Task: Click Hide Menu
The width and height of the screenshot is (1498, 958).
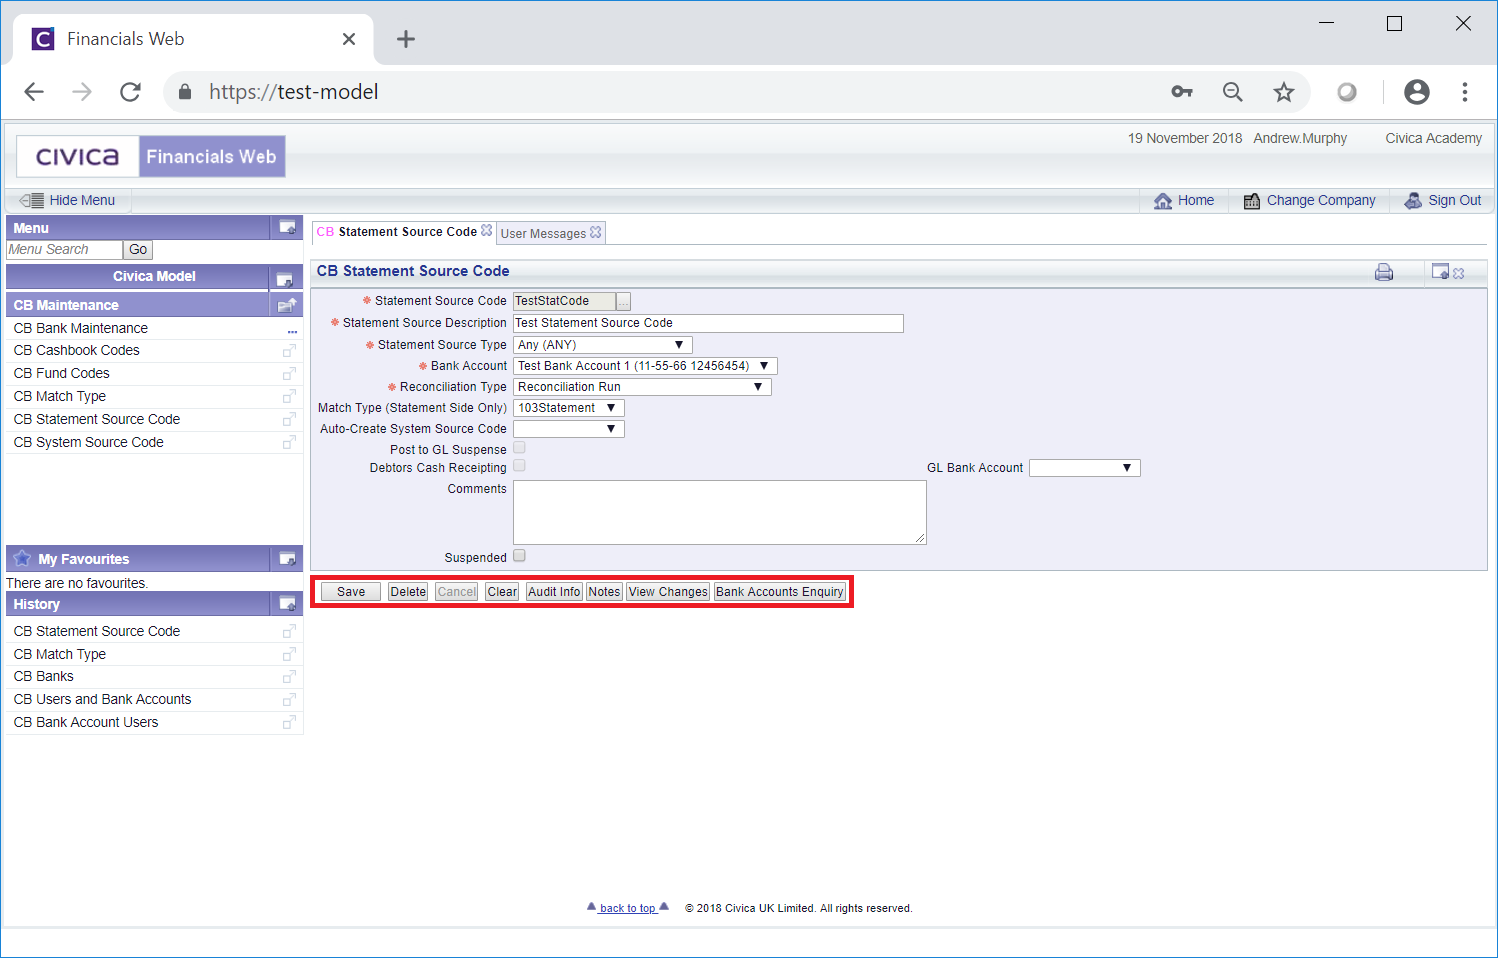Action: click(68, 200)
